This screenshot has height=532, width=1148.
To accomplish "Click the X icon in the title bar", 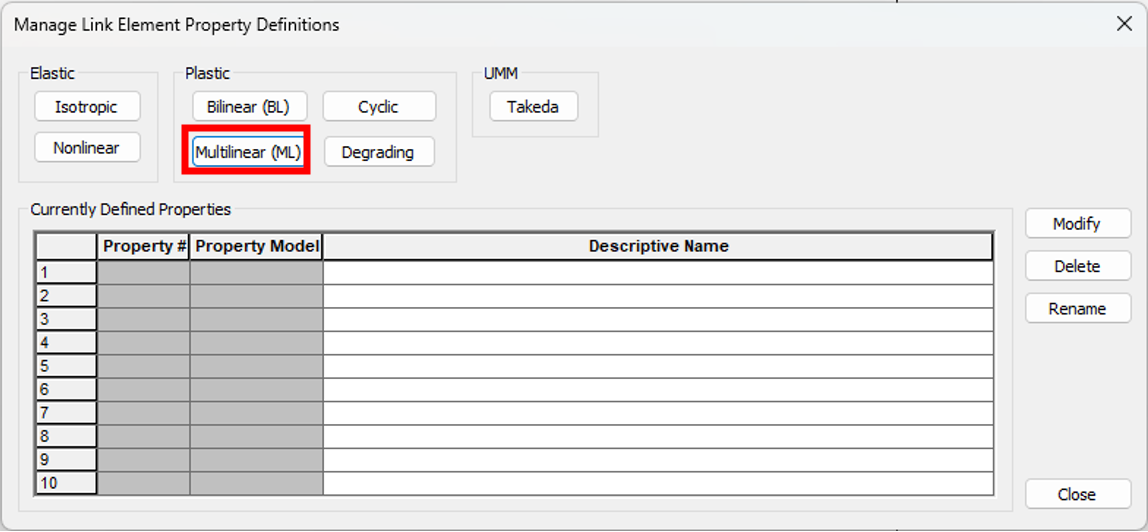I will pyautogui.click(x=1124, y=24).
